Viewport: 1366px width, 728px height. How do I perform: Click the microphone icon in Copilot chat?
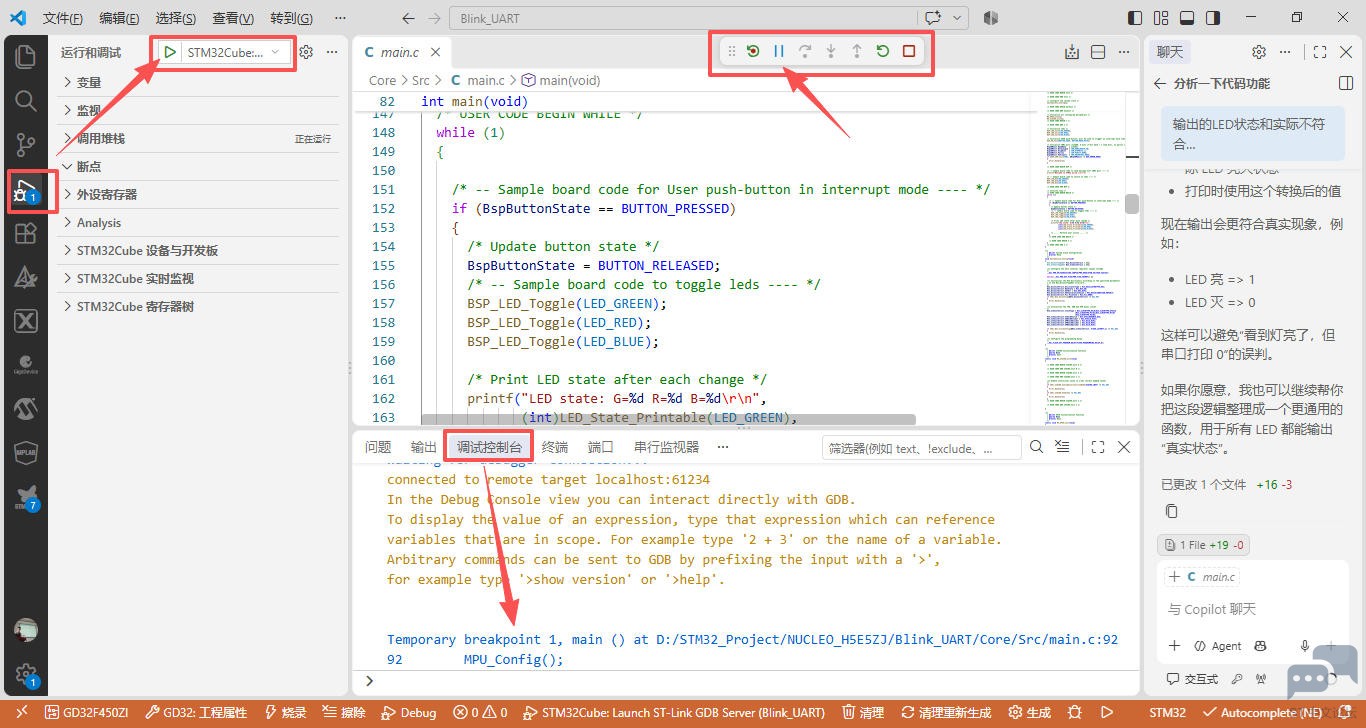pyautogui.click(x=1304, y=646)
